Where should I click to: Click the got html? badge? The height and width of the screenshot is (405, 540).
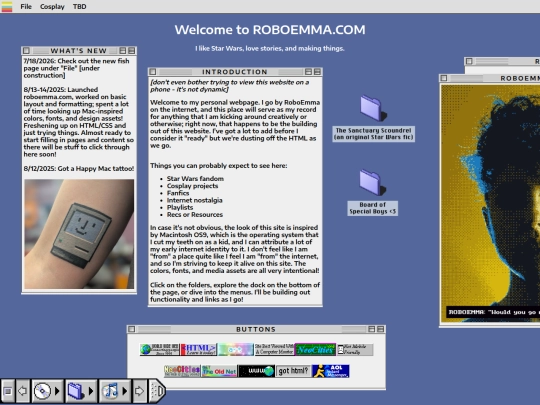point(293,371)
